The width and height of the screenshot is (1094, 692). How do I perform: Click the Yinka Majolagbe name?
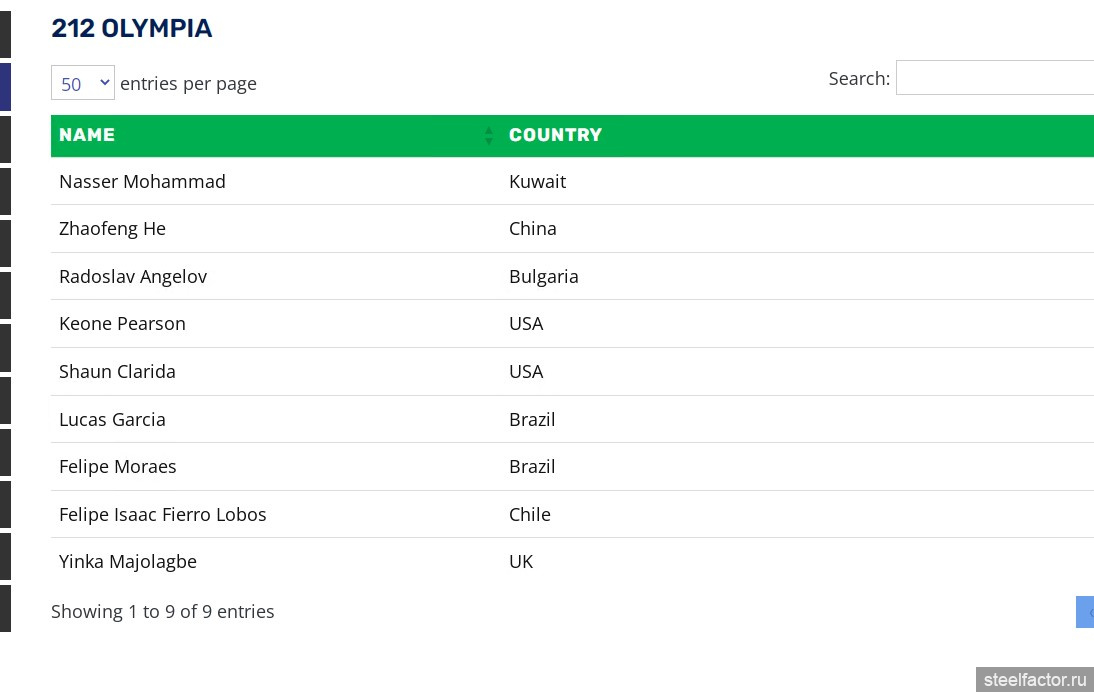(x=127, y=562)
